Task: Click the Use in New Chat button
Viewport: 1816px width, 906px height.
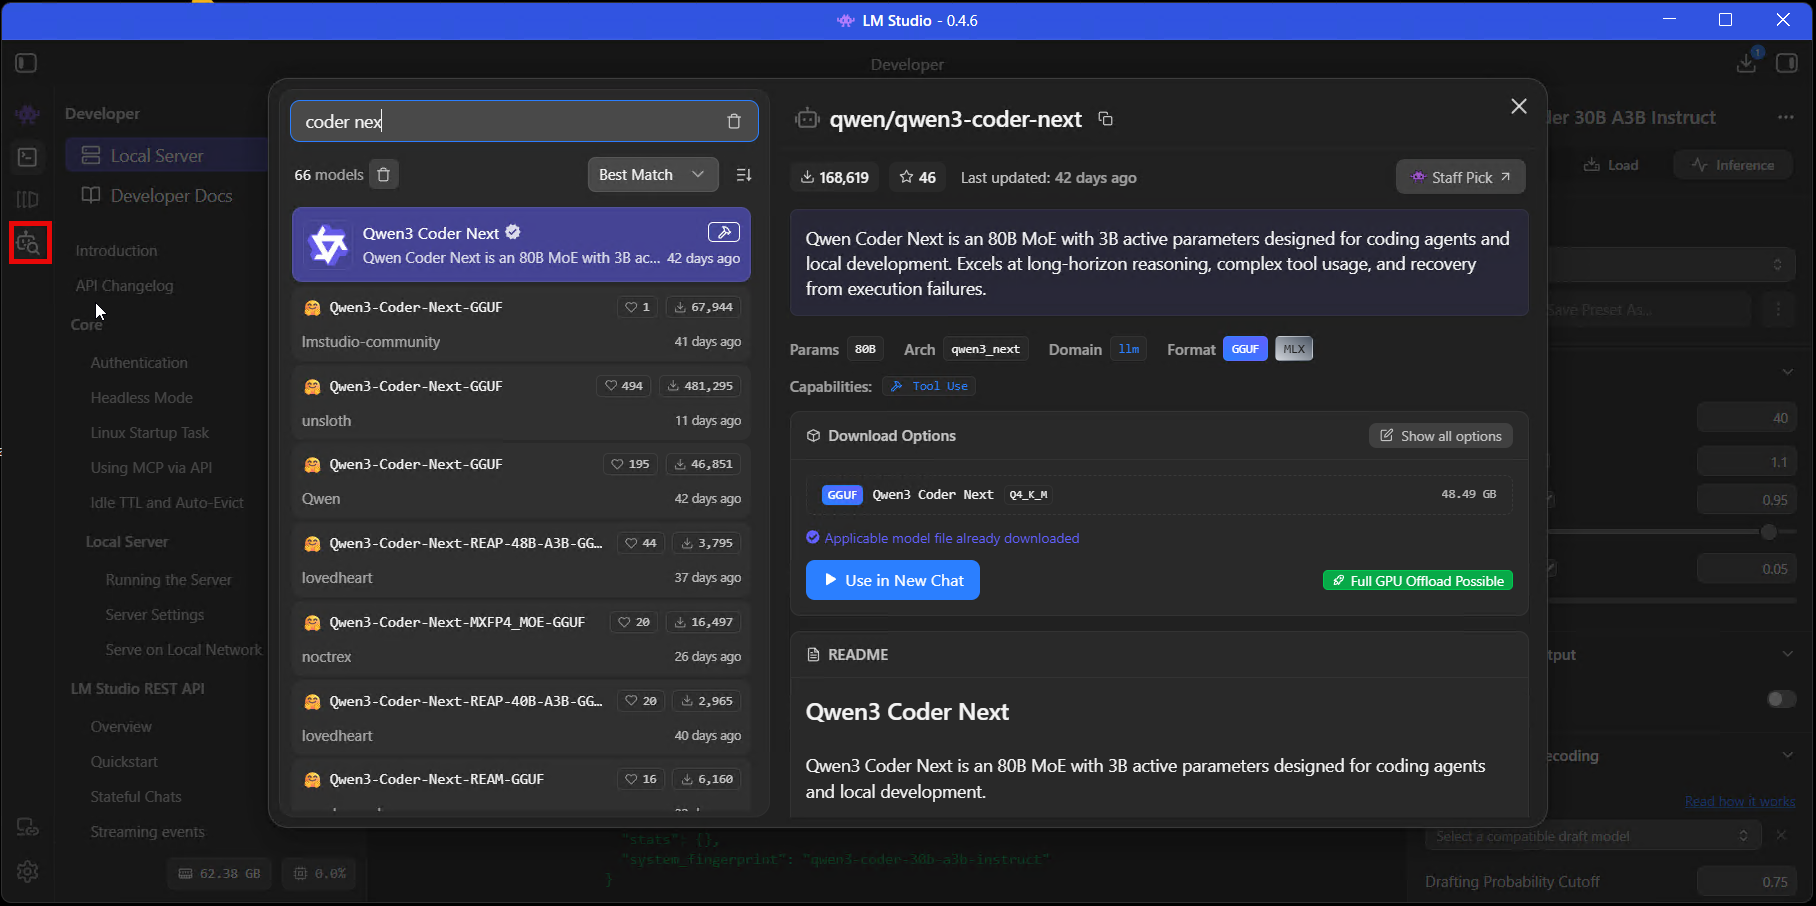Action: tap(892, 580)
